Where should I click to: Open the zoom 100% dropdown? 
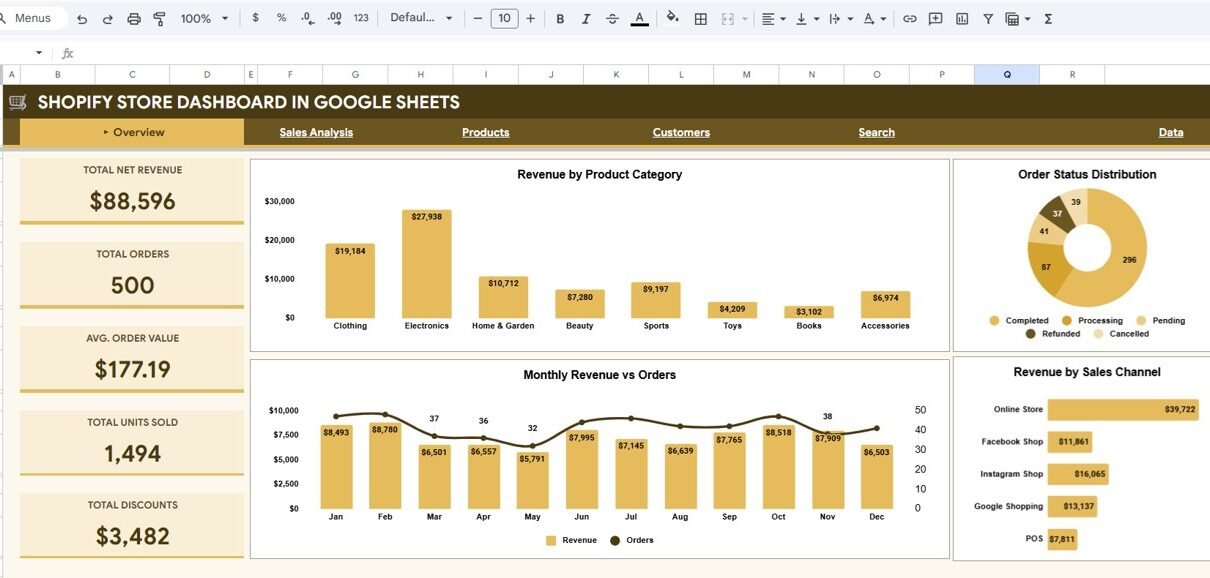[204, 19]
